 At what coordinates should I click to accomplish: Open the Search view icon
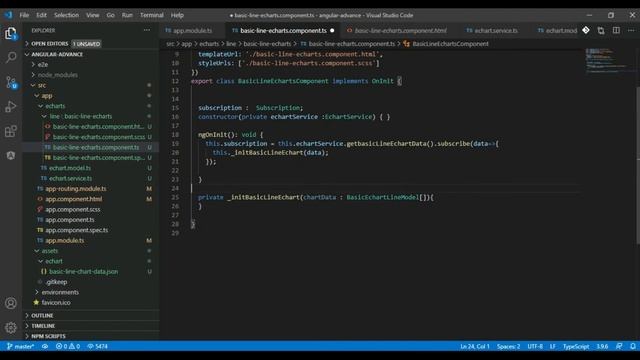tap(11, 58)
